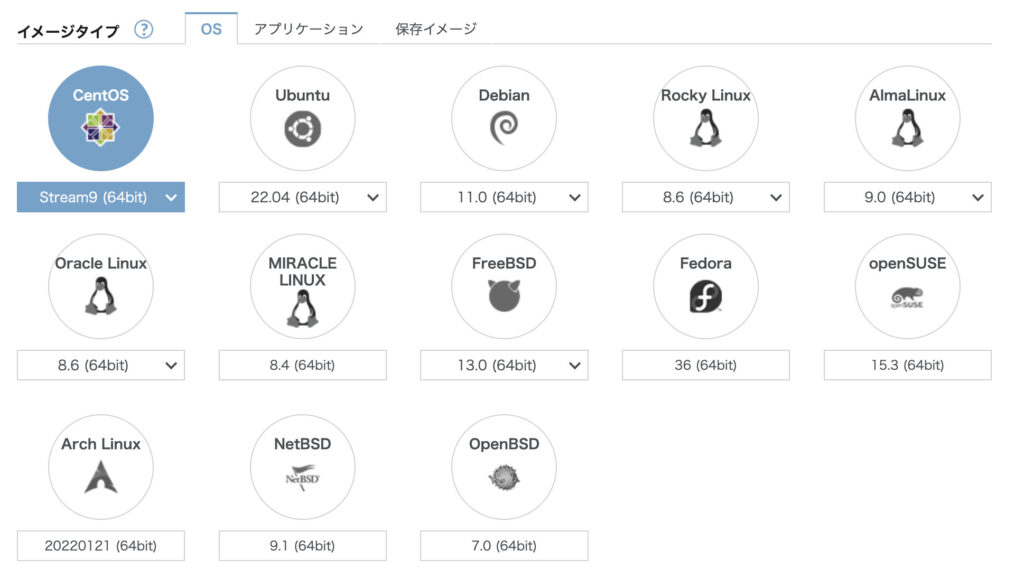Open AlmaLinux 9.0 version dropdown

[x=907, y=197]
